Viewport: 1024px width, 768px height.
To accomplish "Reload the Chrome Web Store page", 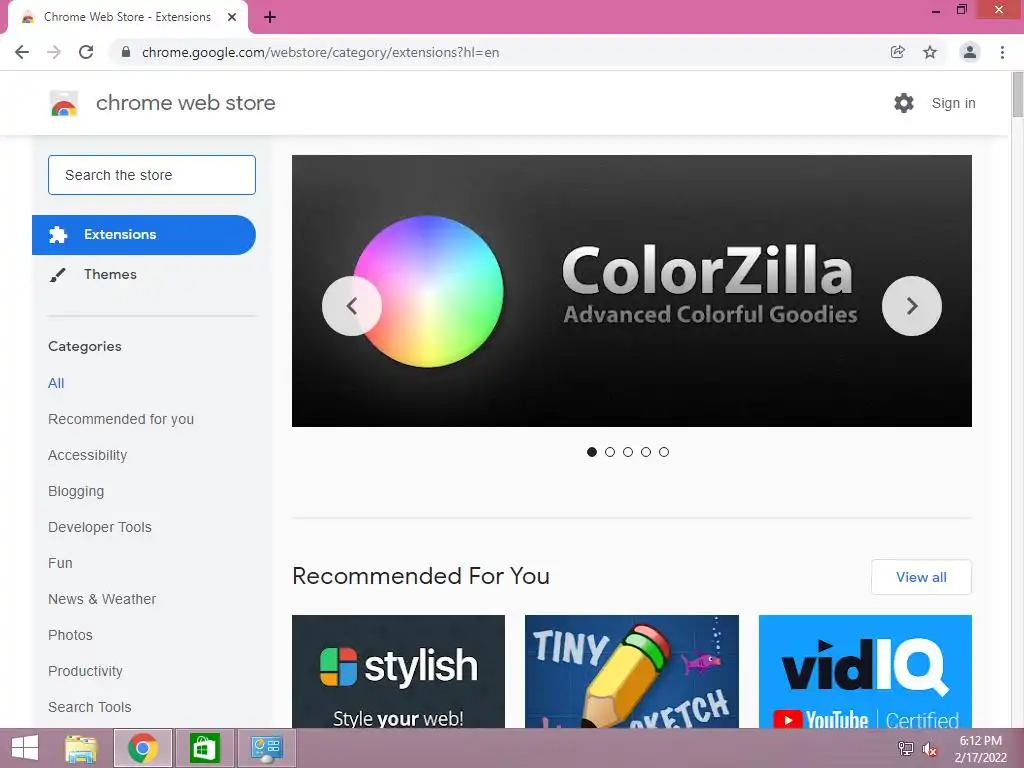I will pos(86,52).
